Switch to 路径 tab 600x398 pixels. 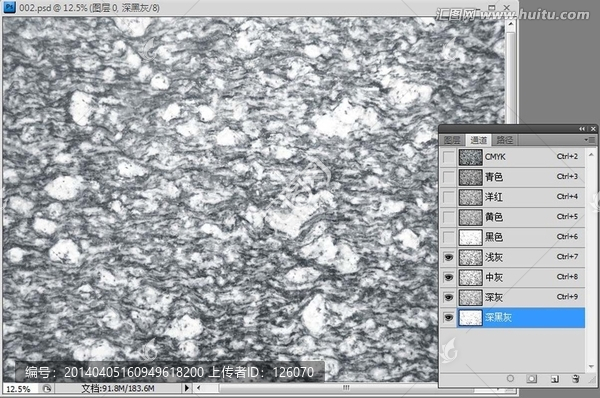[x=504, y=140]
